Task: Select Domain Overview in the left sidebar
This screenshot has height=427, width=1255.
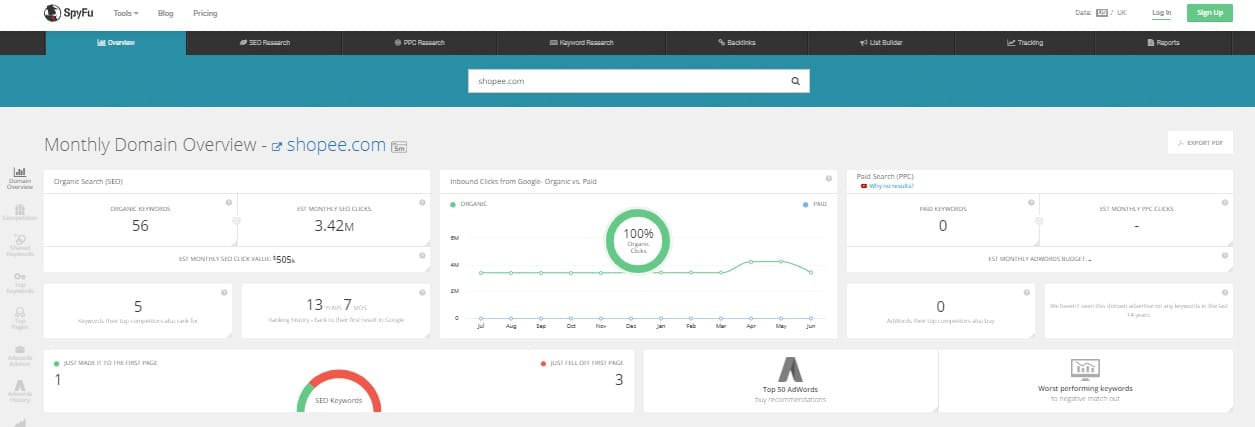Action: tap(20, 178)
